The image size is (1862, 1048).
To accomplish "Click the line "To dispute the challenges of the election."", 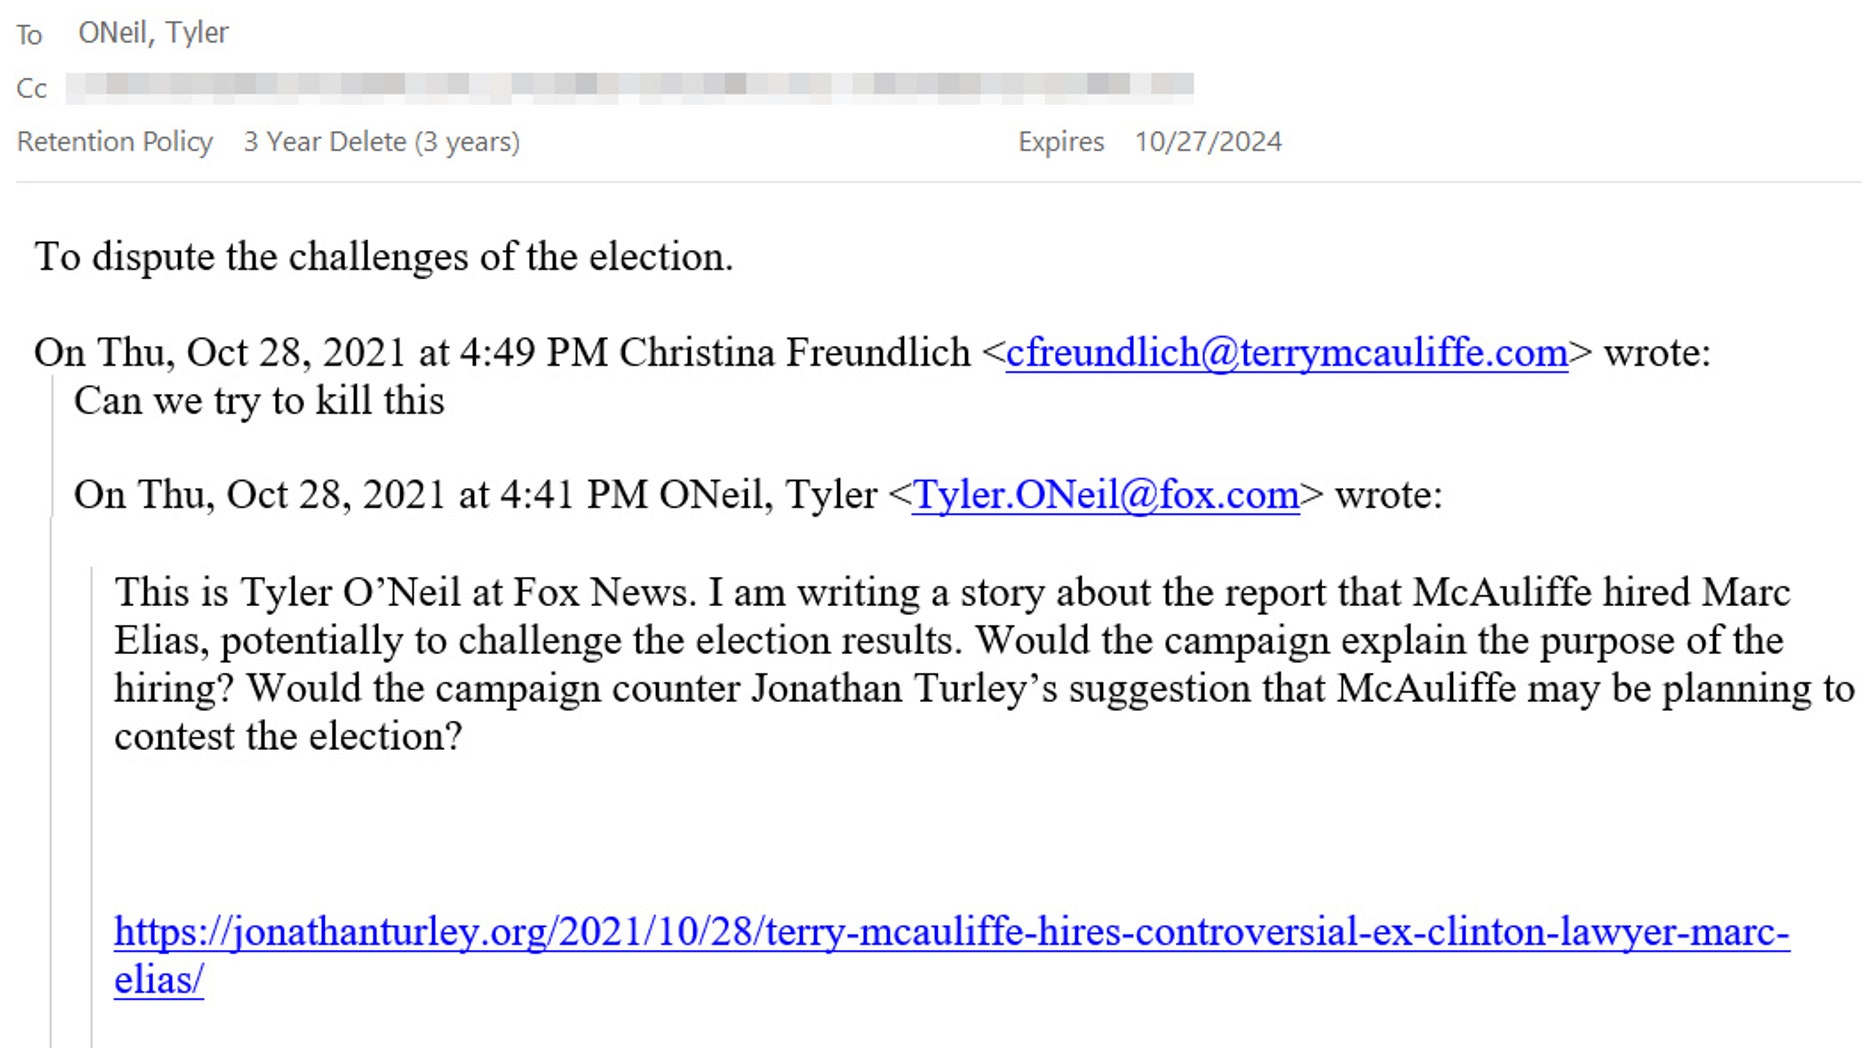I will [383, 257].
